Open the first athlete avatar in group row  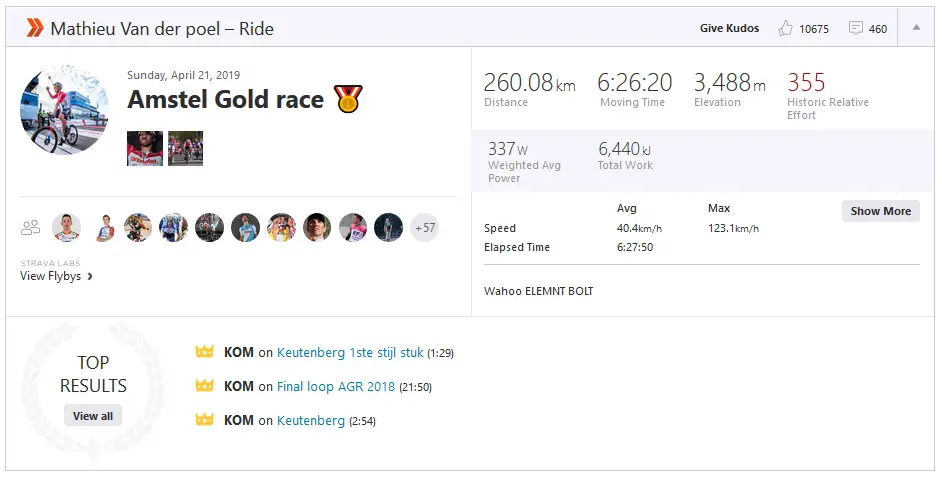[66, 227]
